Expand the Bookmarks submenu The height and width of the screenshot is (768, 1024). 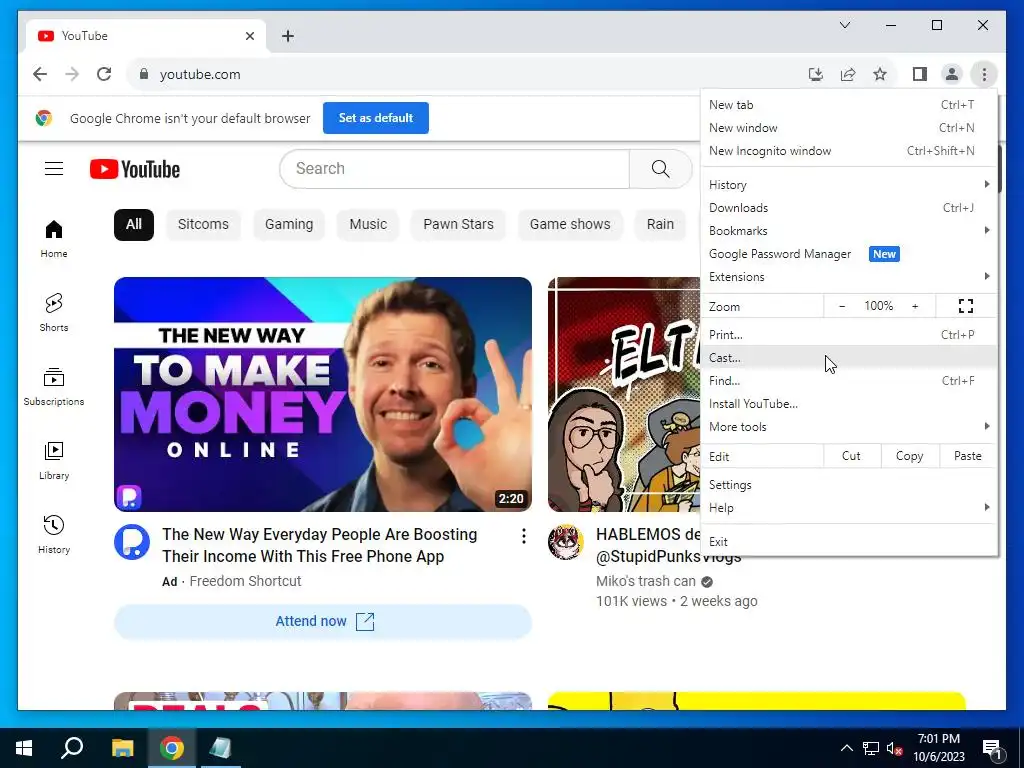click(848, 231)
